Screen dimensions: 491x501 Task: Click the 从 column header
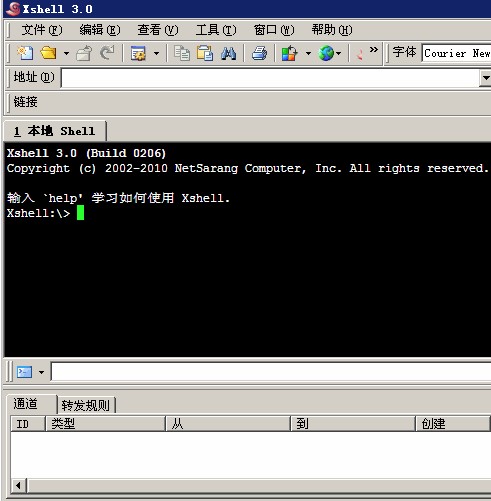[228, 424]
